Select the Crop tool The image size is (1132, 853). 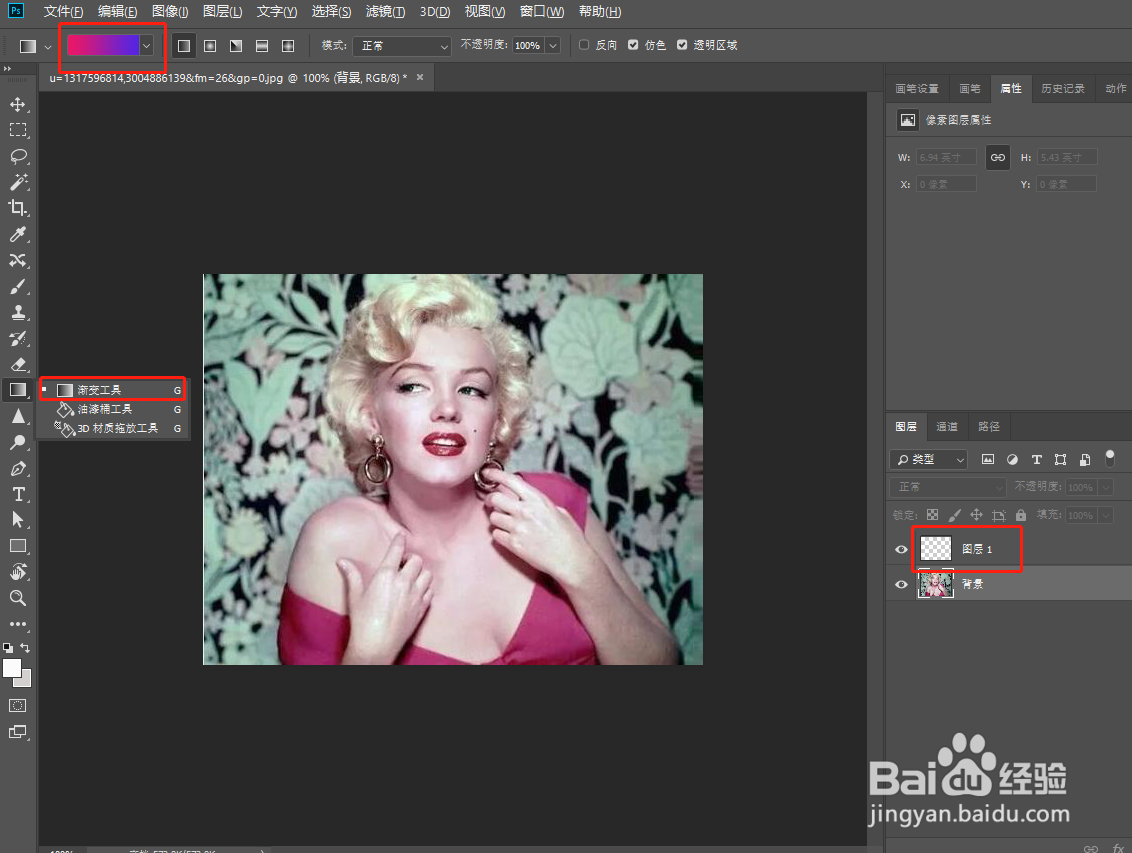point(18,208)
